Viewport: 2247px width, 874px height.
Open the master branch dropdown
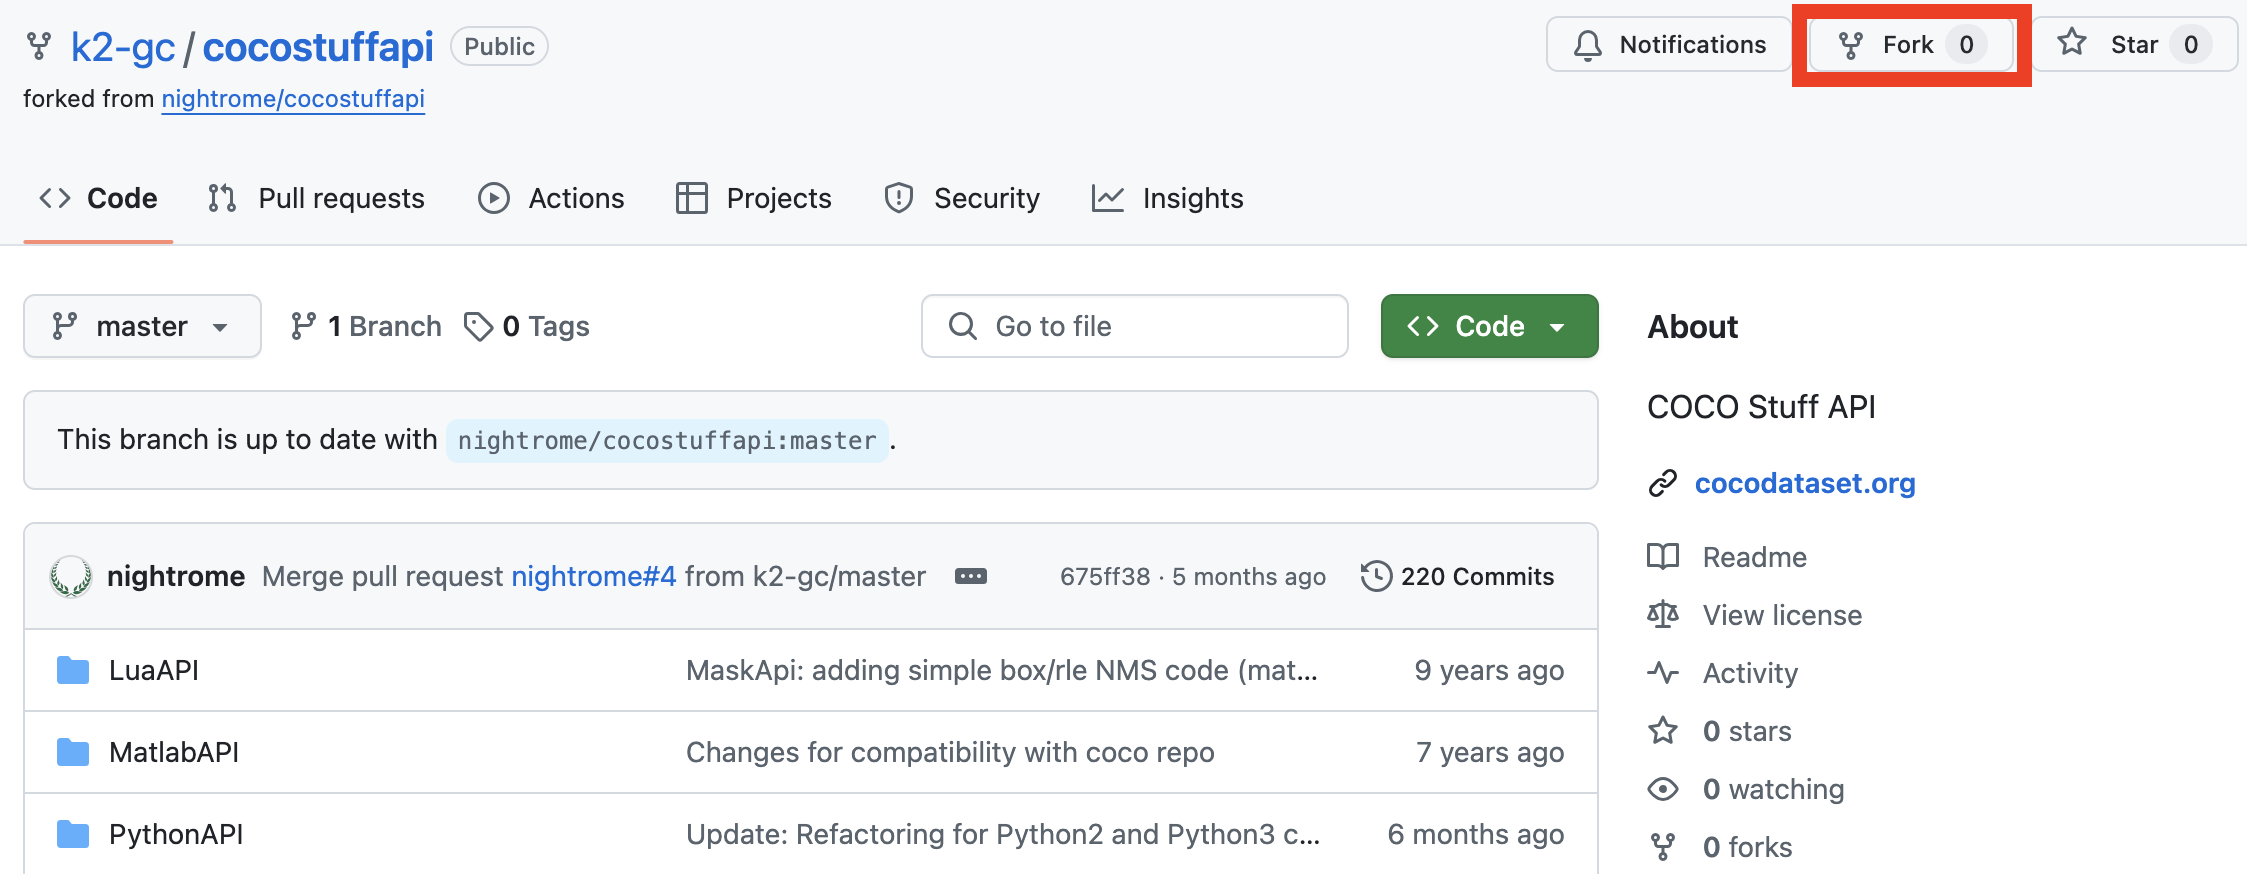(142, 326)
